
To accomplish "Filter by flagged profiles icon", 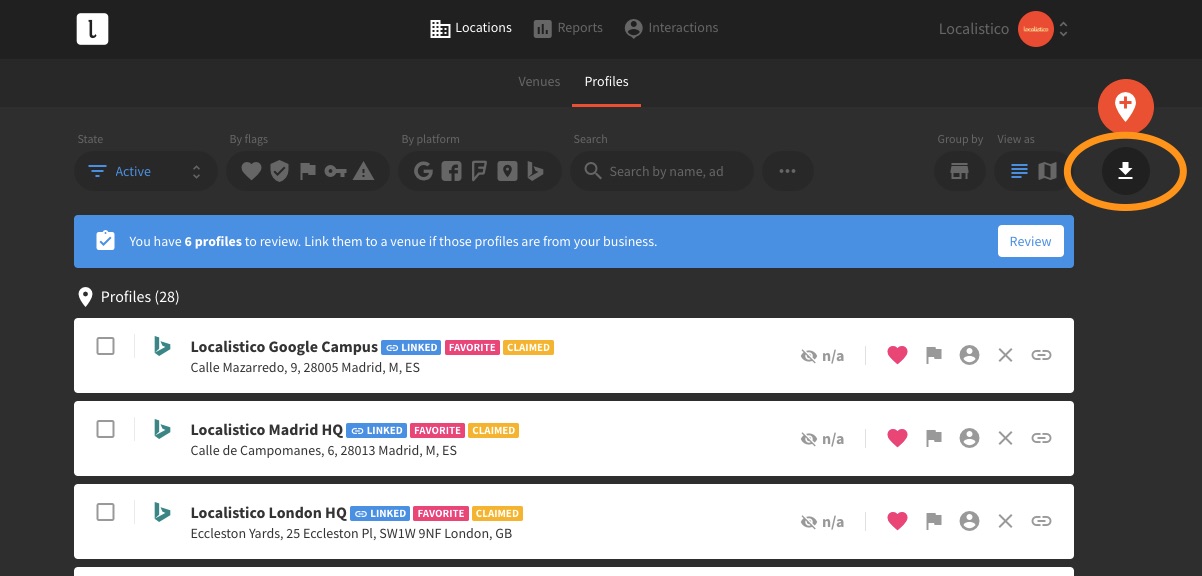I will coord(307,172).
